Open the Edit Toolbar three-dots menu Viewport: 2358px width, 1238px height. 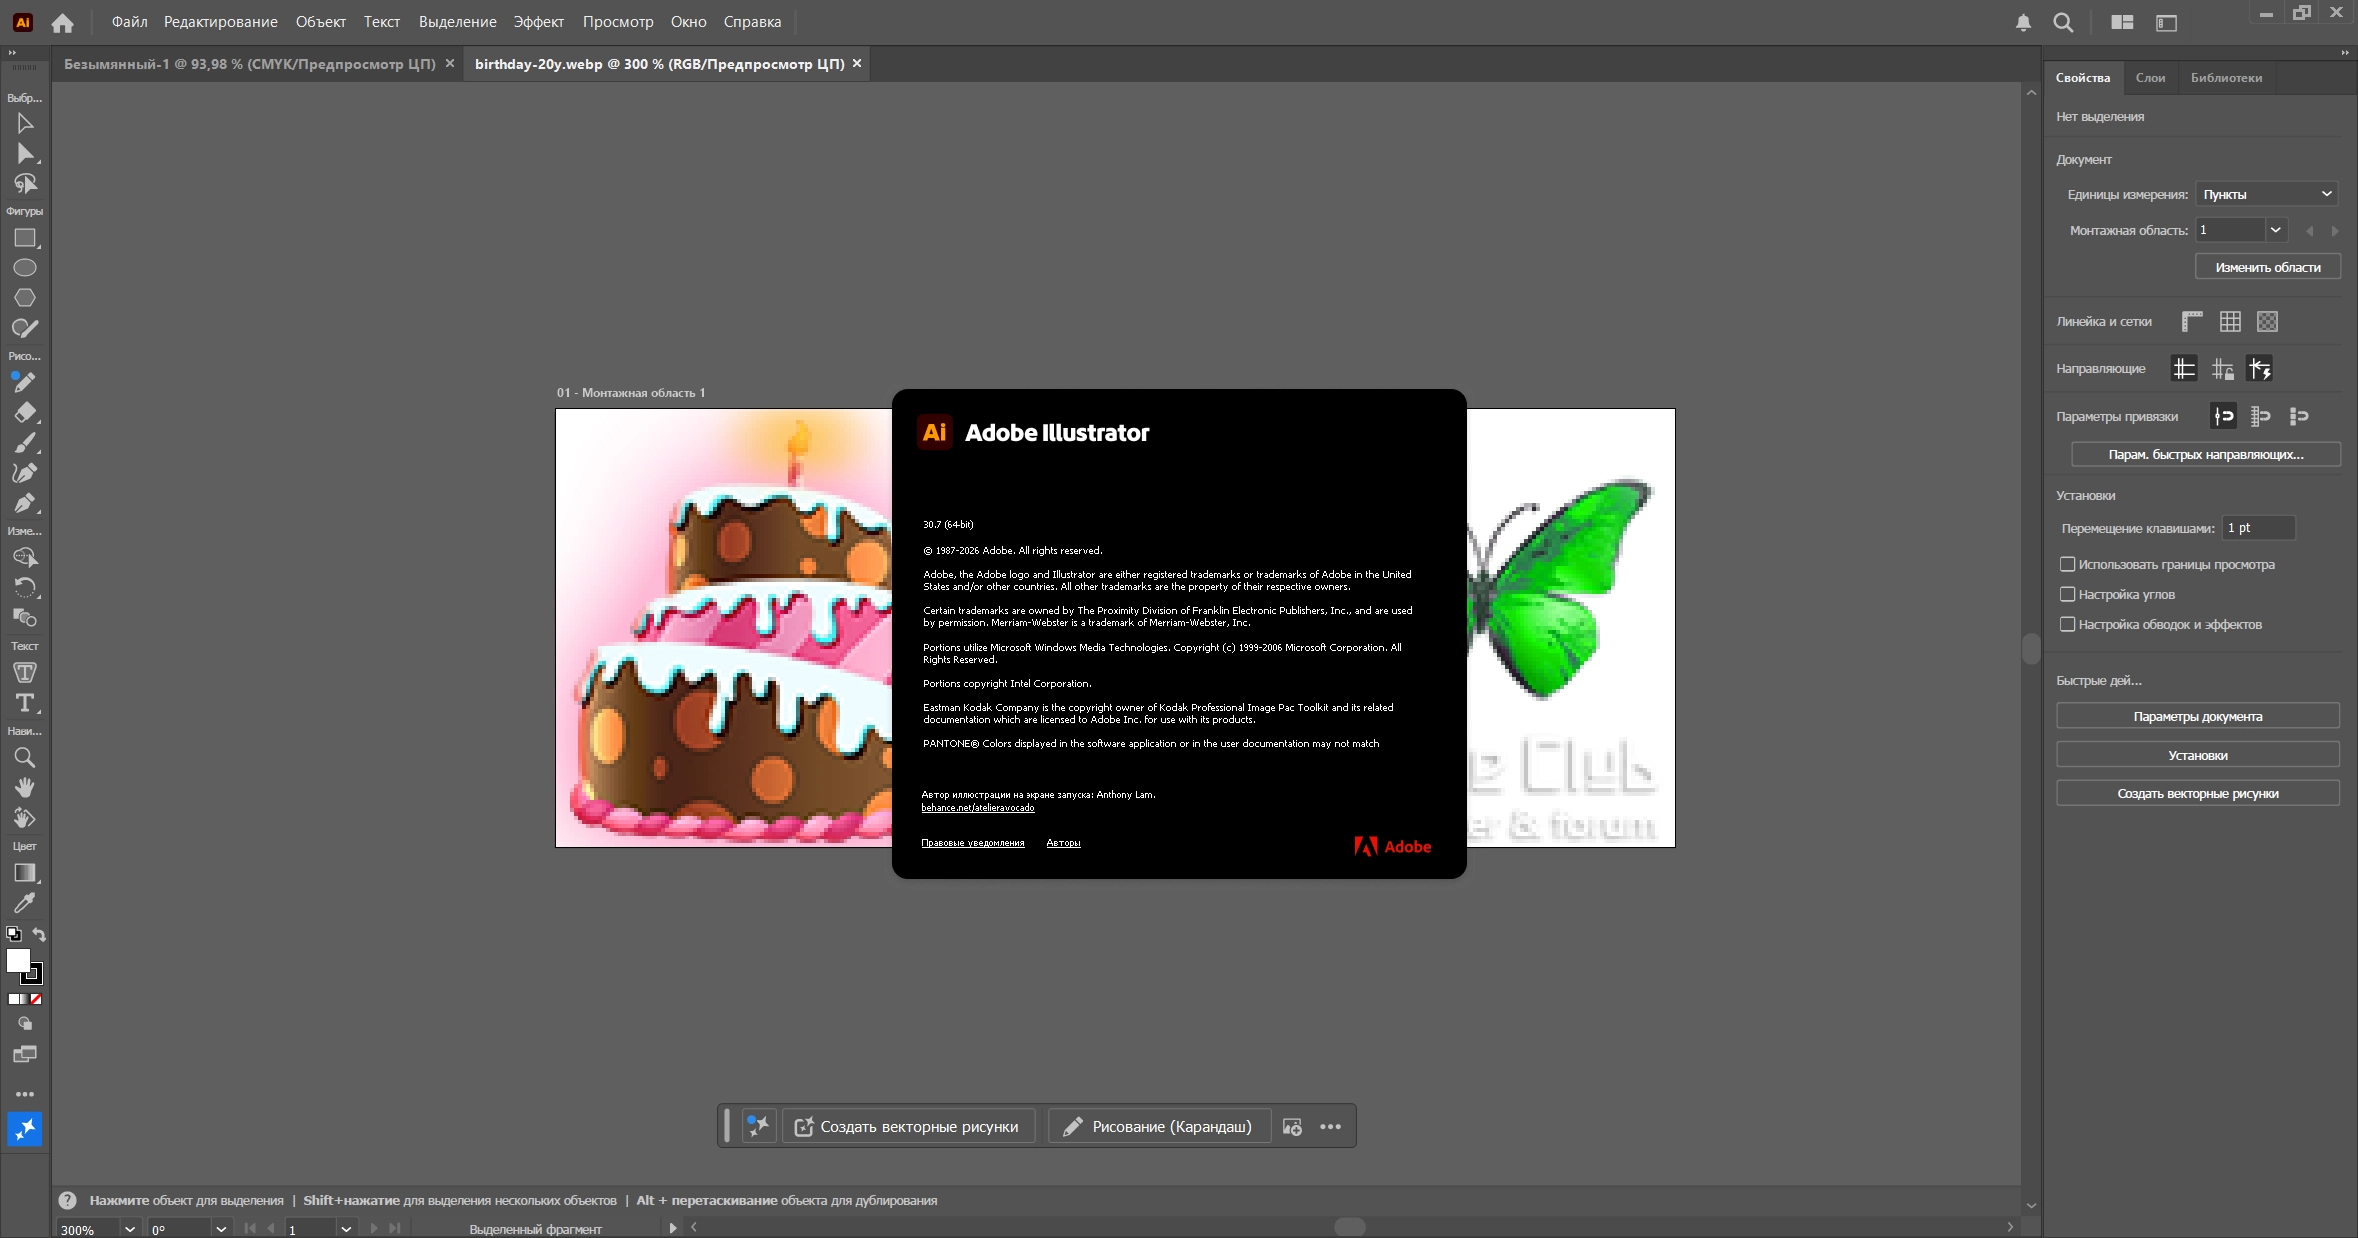pos(25,1094)
